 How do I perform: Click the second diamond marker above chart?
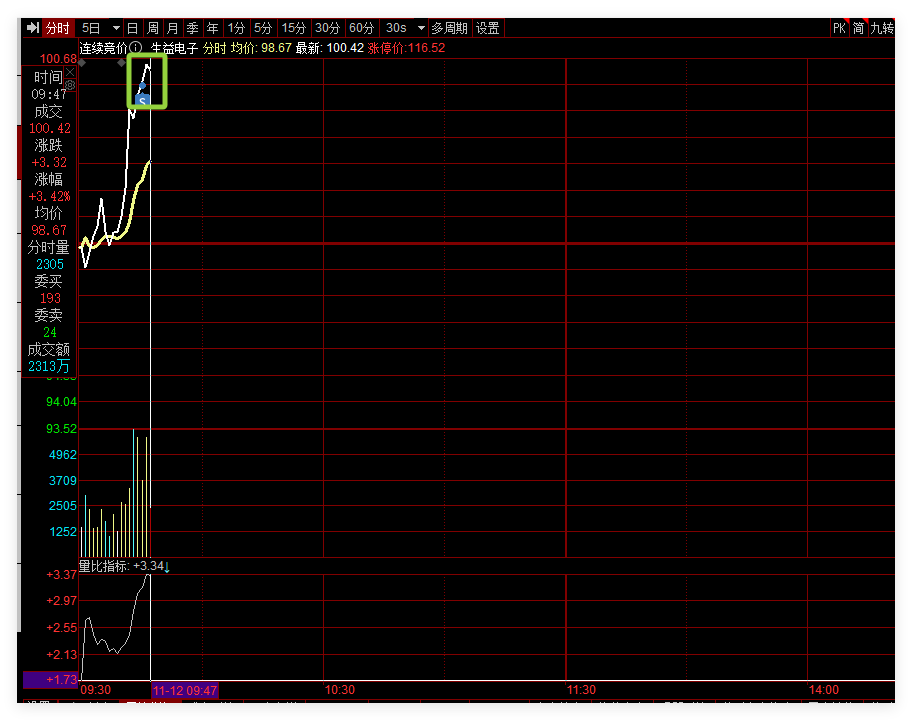[122, 63]
